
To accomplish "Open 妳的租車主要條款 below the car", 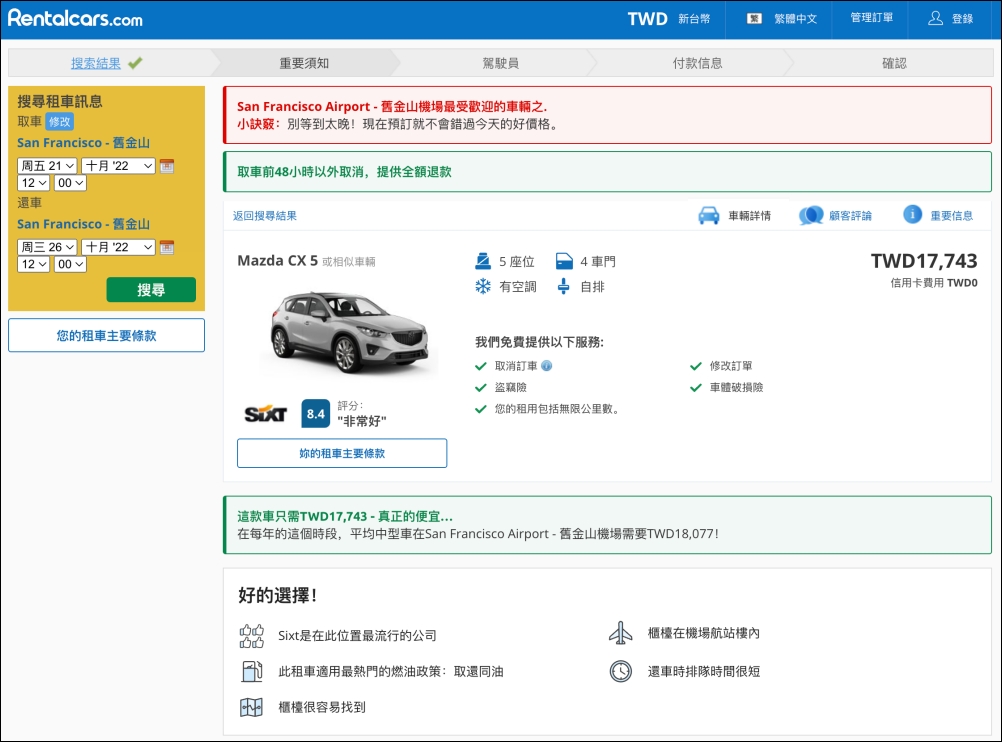I will [342, 453].
